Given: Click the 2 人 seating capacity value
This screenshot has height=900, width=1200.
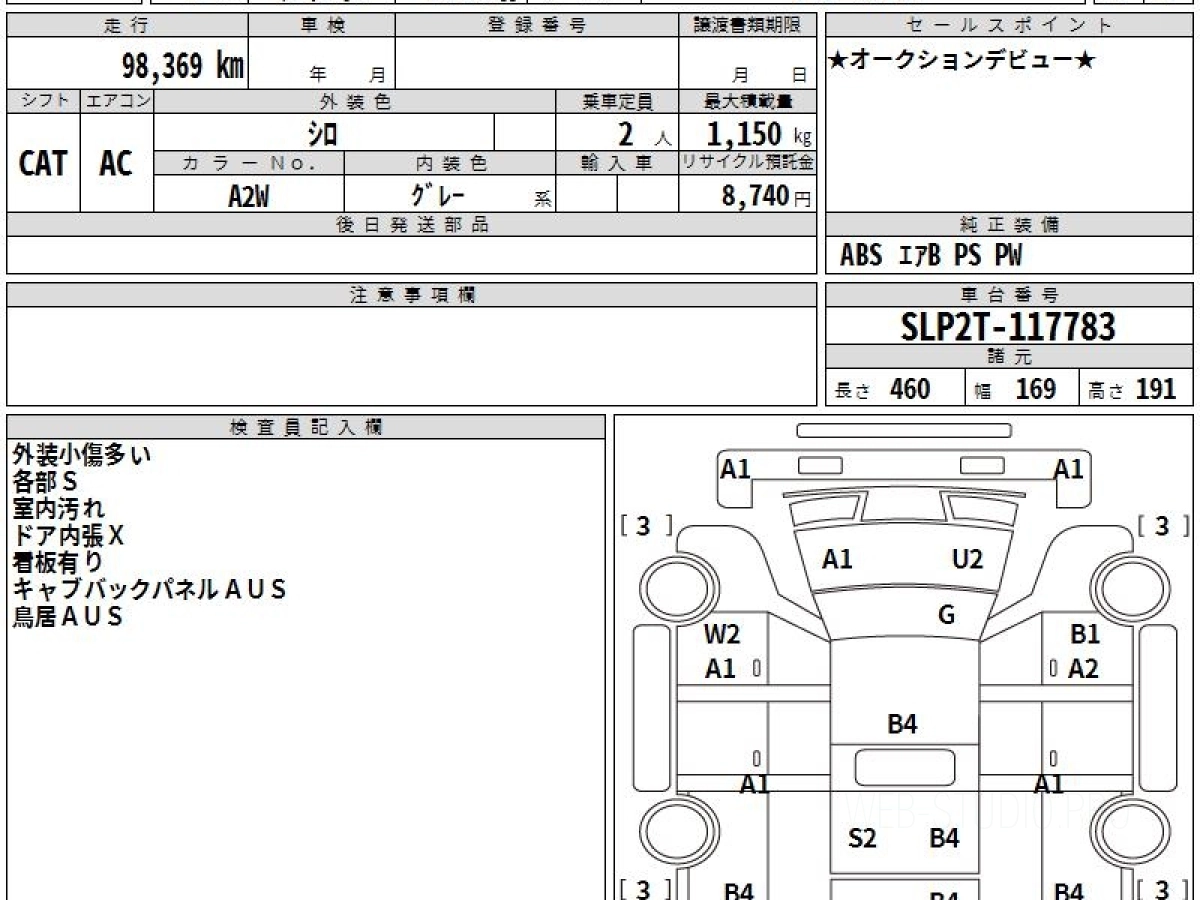Looking at the screenshot, I should (x=643, y=134).
